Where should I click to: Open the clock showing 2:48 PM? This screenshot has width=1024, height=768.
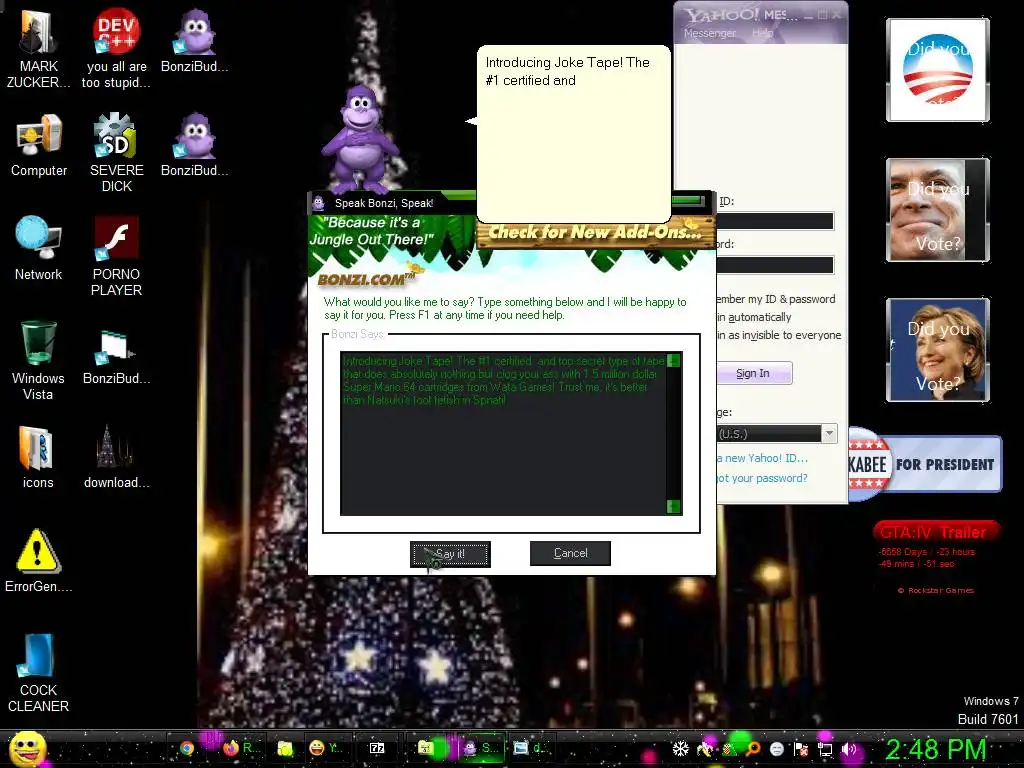coord(935,749)
